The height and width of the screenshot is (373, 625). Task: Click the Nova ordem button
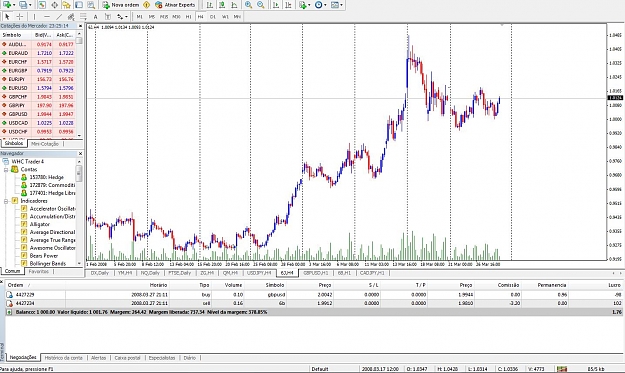click(120, 5)
